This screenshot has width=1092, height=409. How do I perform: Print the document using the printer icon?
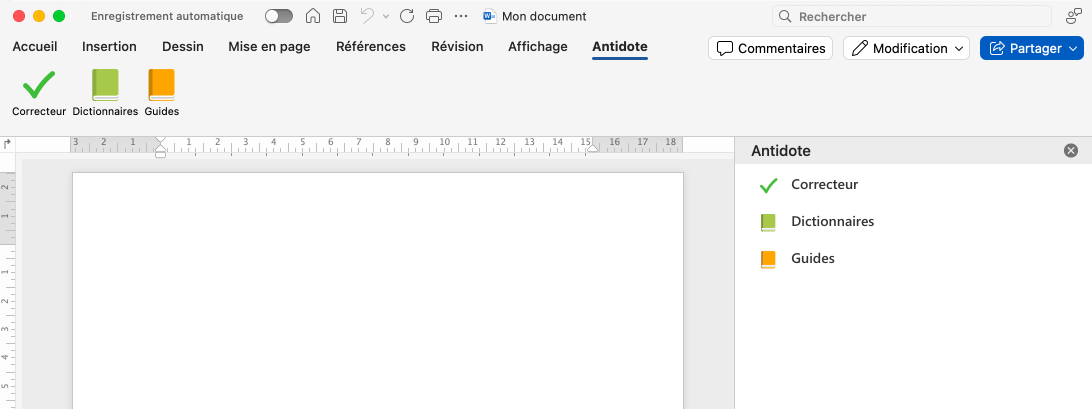(433, 16)
